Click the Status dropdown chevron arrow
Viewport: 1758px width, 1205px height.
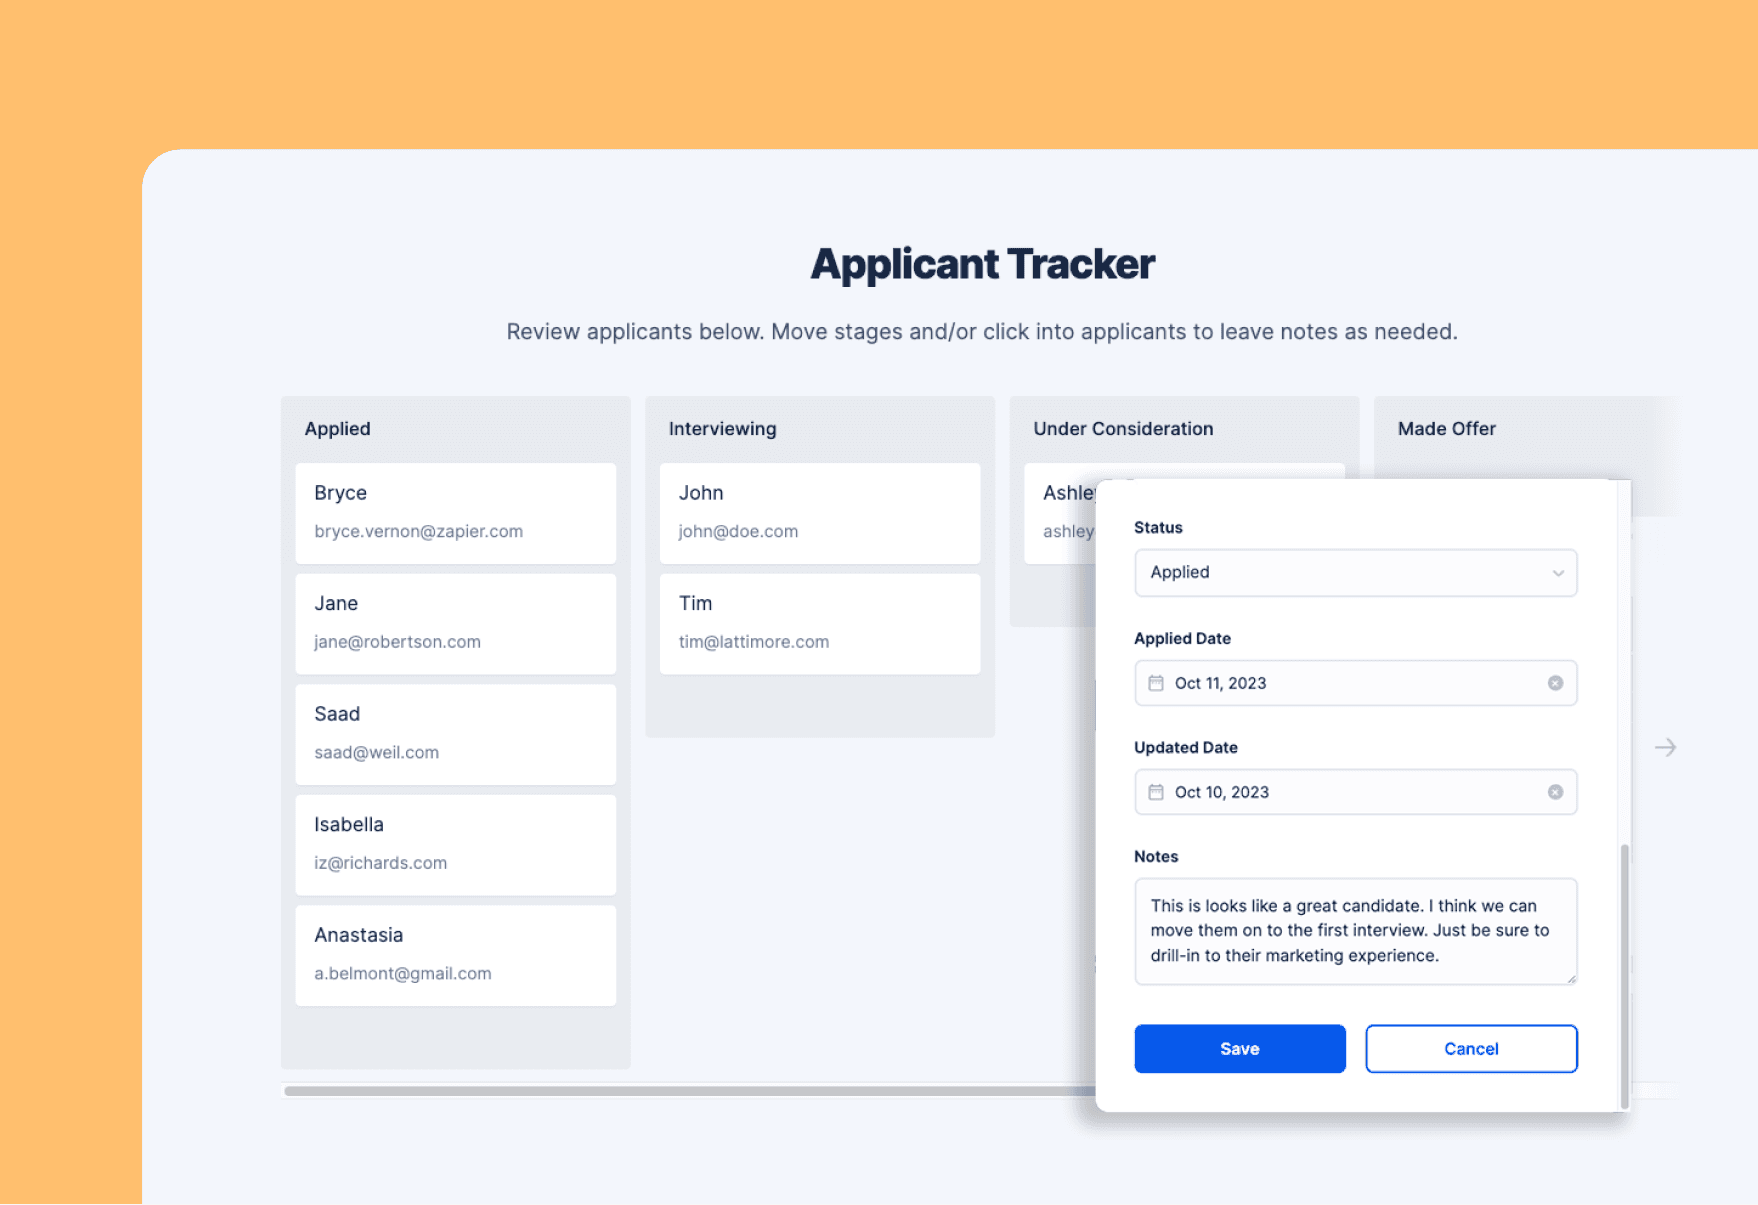(x=1557, y=573)
